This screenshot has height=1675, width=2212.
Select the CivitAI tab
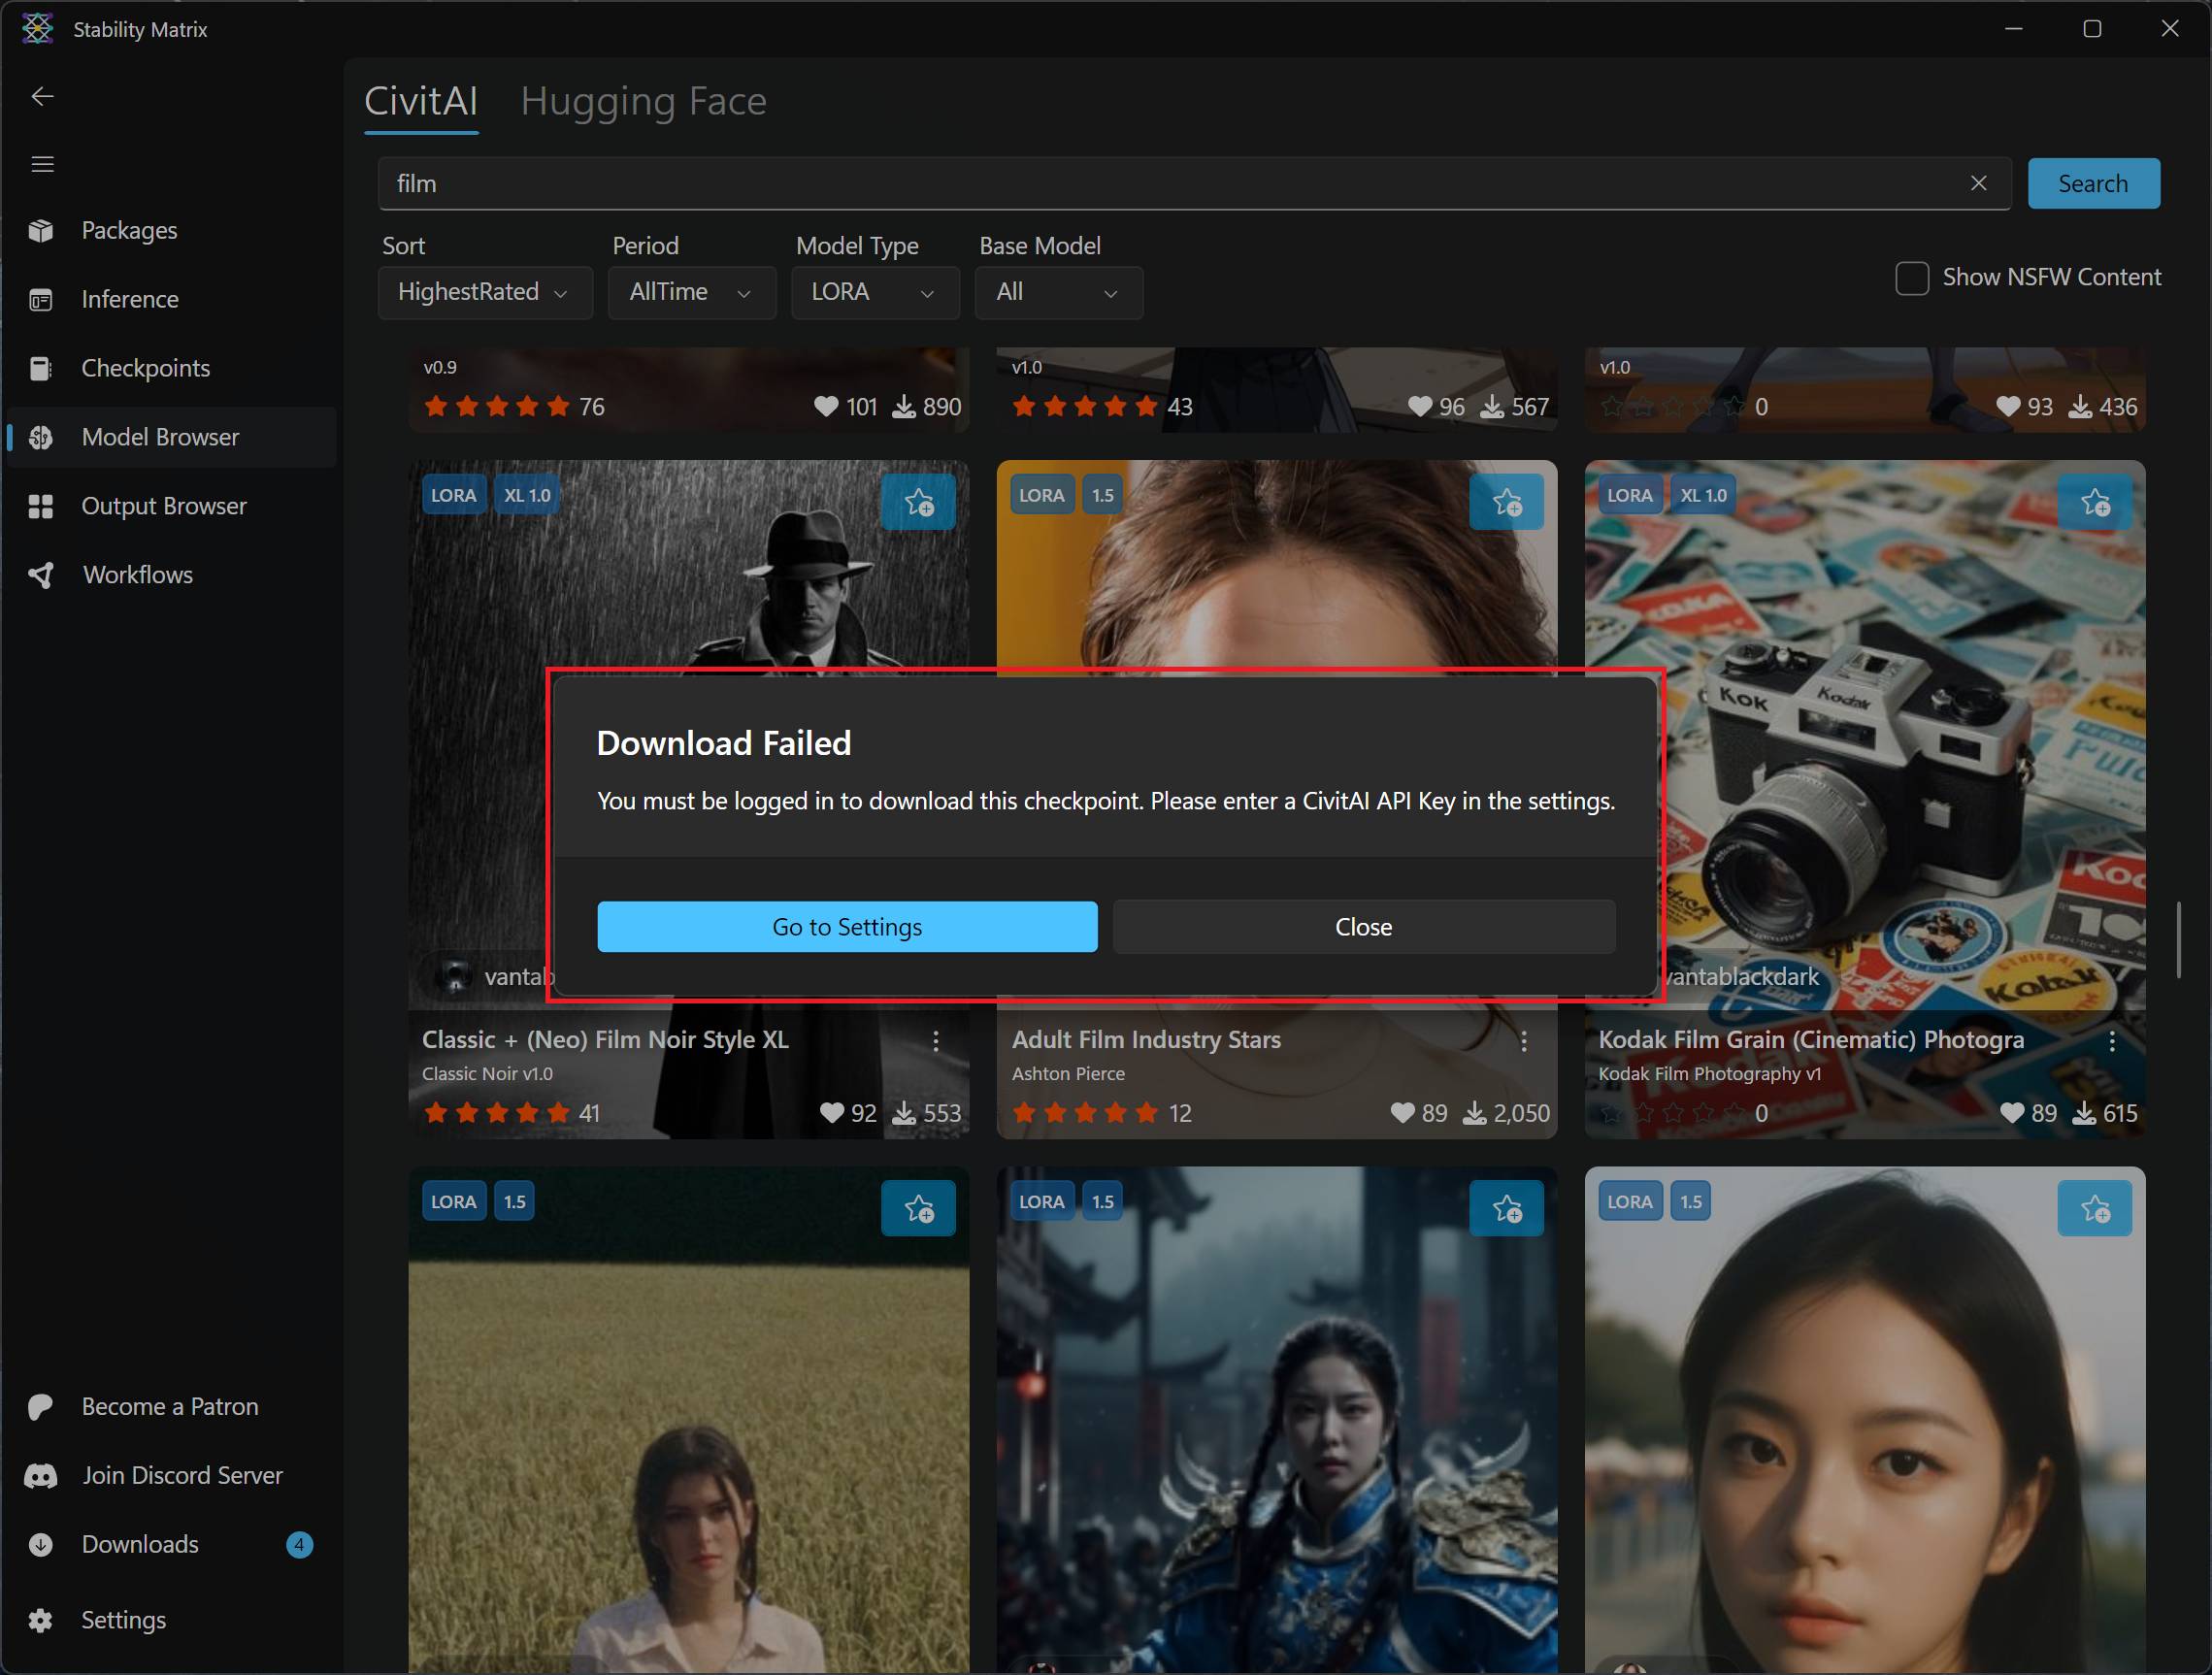click(421, 101)
